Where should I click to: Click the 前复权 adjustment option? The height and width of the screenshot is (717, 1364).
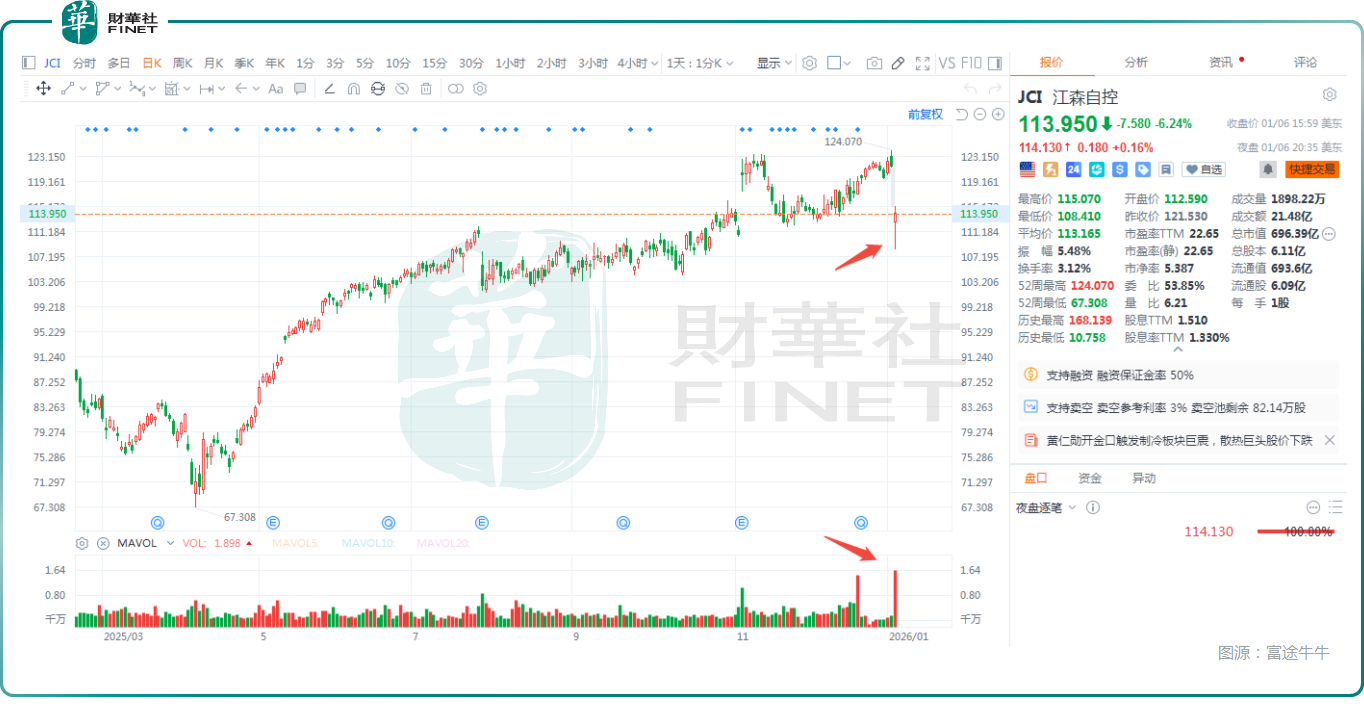pos(925,114)
